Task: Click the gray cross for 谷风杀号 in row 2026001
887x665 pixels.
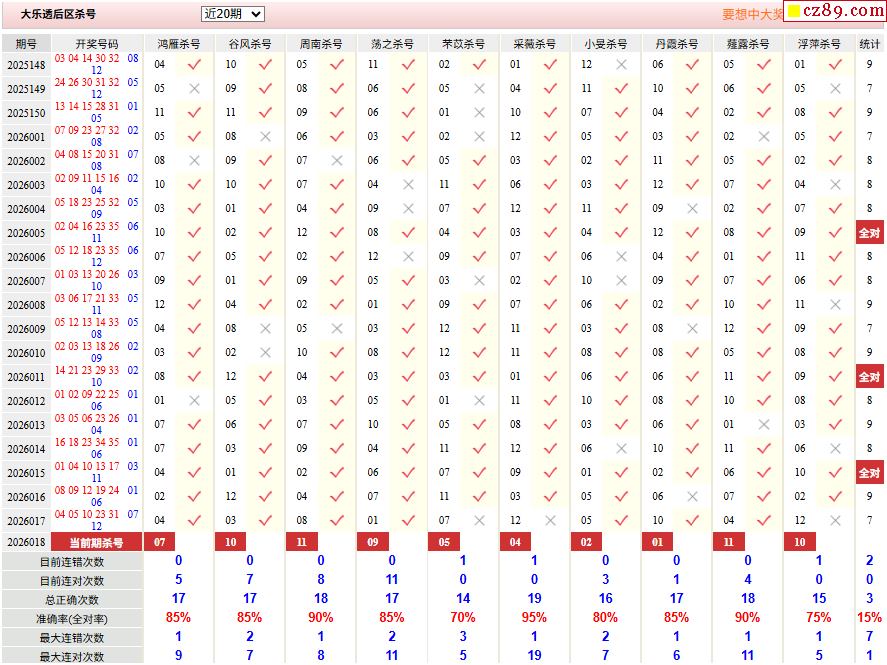Action: 265,136
